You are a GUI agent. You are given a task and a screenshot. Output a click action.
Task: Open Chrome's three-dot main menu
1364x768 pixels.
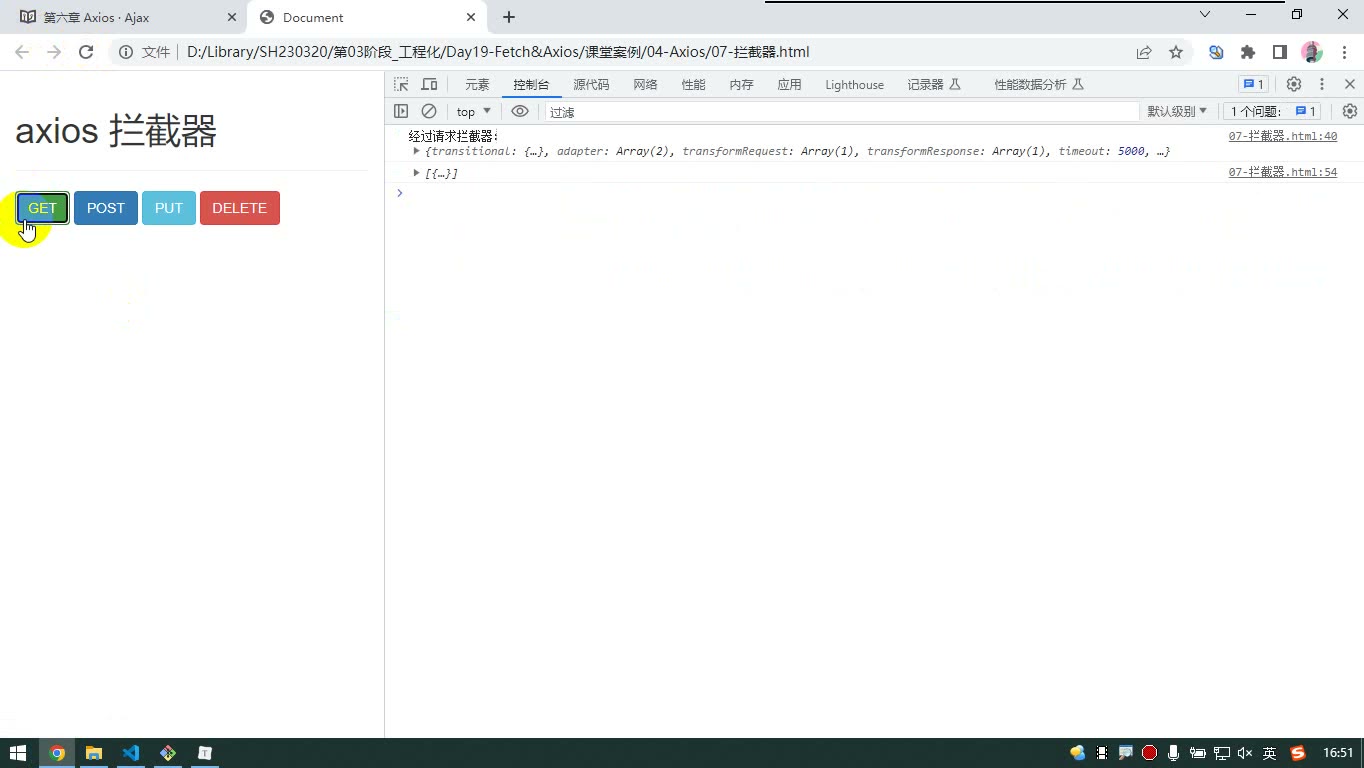pos(1343,52)
